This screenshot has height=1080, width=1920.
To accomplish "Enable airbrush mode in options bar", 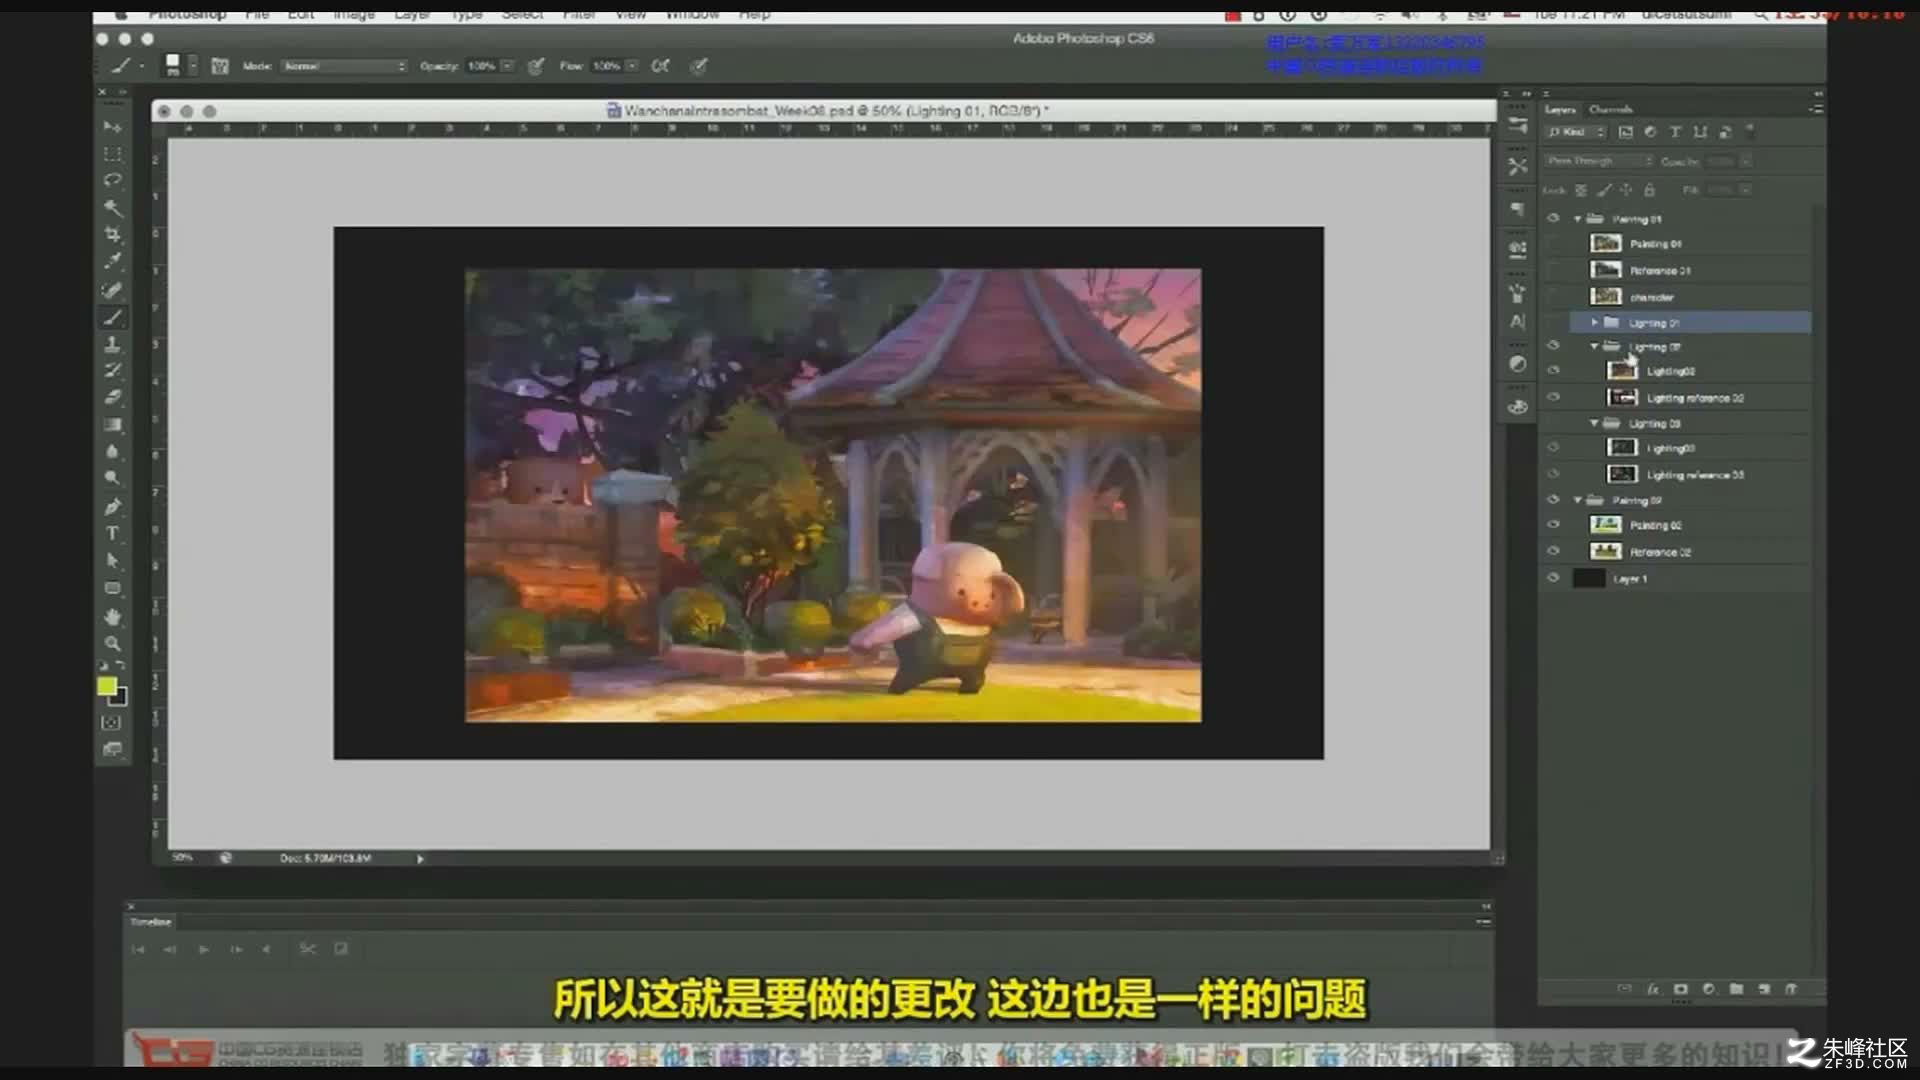I will (661, 66).
